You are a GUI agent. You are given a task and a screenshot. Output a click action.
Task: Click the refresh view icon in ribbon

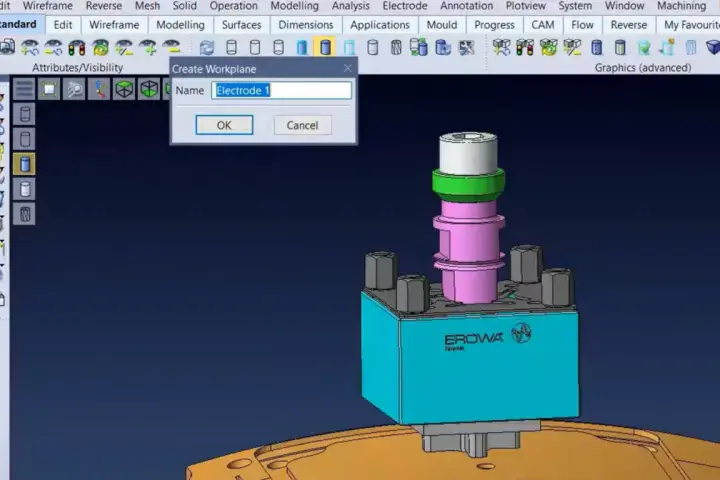[x=207, y=47]
